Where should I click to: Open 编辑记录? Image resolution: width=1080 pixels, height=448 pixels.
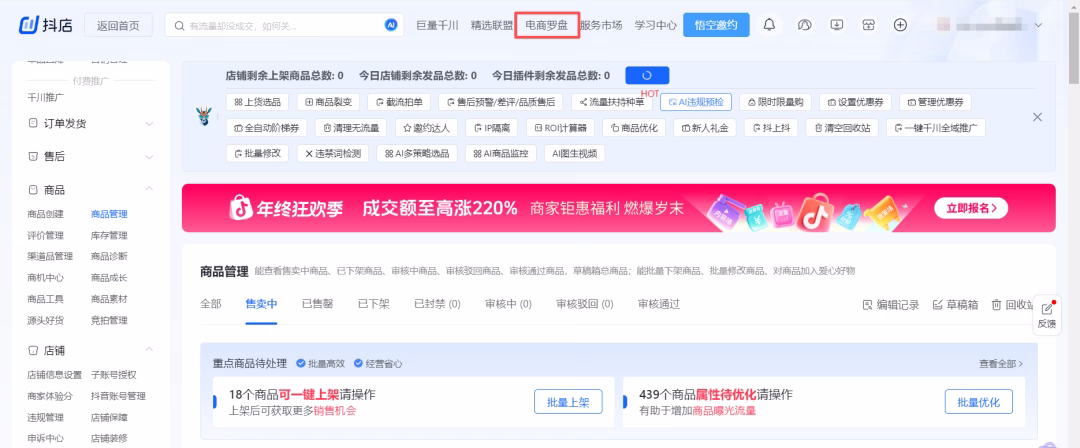coord(891,305)
